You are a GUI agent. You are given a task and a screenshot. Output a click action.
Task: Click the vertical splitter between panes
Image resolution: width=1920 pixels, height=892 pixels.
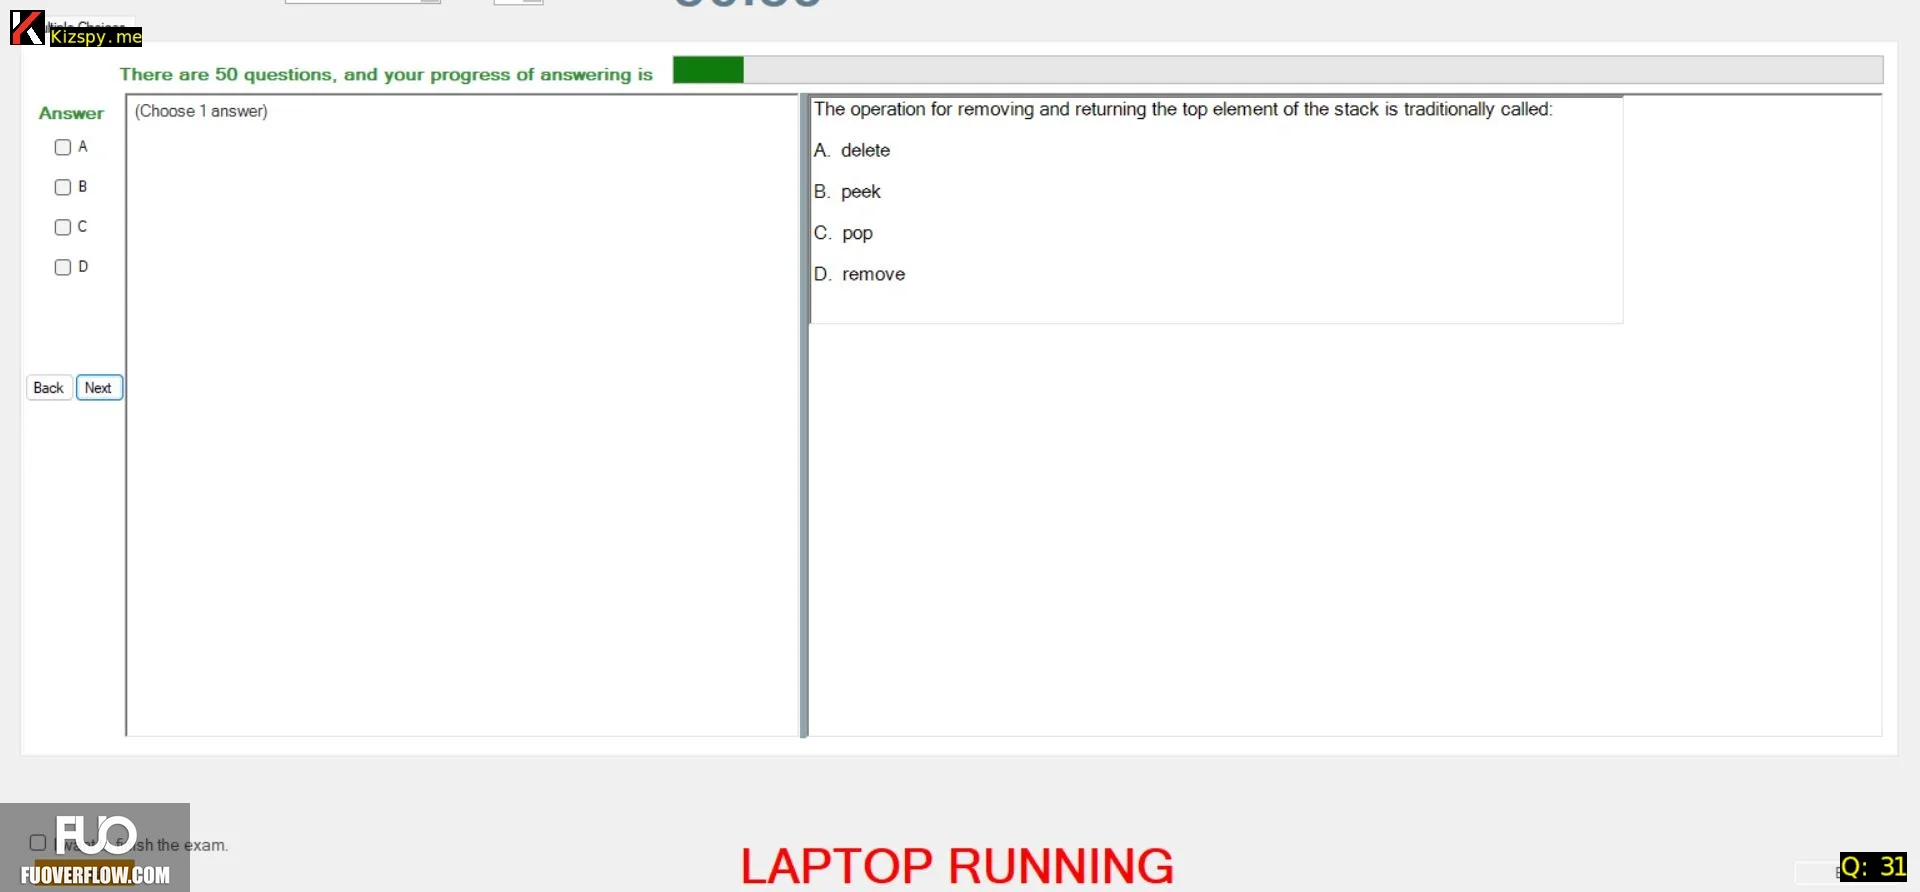804,415
